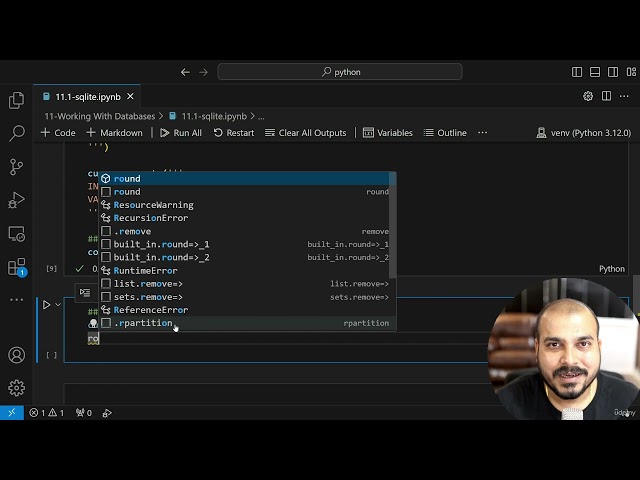
Task: Open the Accounts menu icon
Action: [x=16, y=355]
